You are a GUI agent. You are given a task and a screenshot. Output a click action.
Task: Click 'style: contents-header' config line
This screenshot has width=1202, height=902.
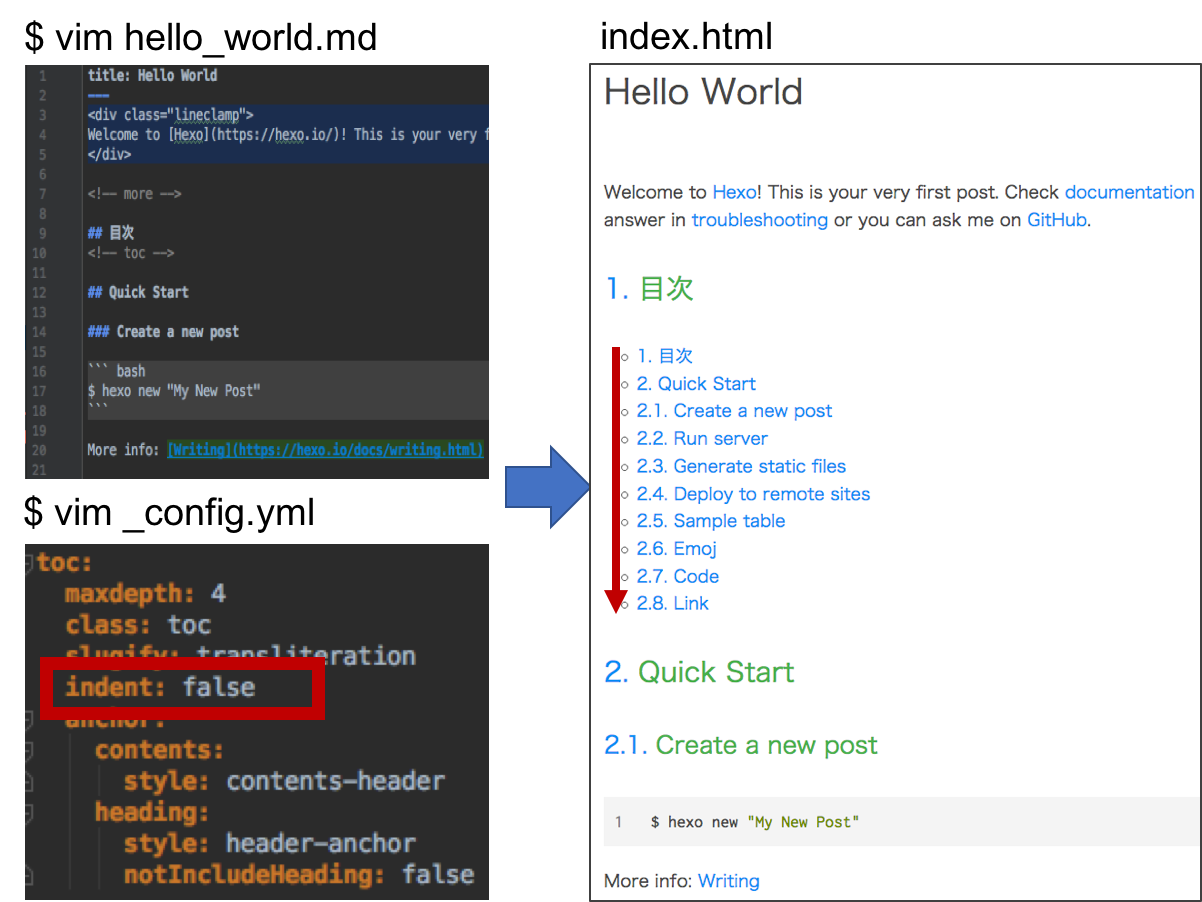tap(284, 781)
